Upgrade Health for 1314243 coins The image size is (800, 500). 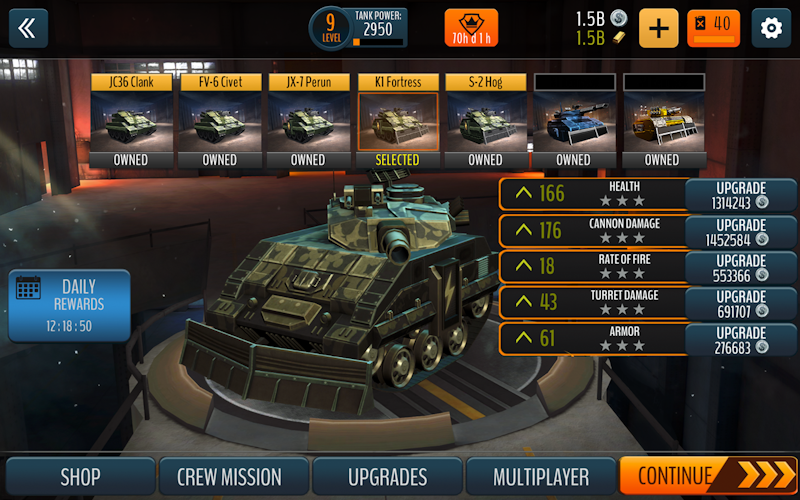740,195
